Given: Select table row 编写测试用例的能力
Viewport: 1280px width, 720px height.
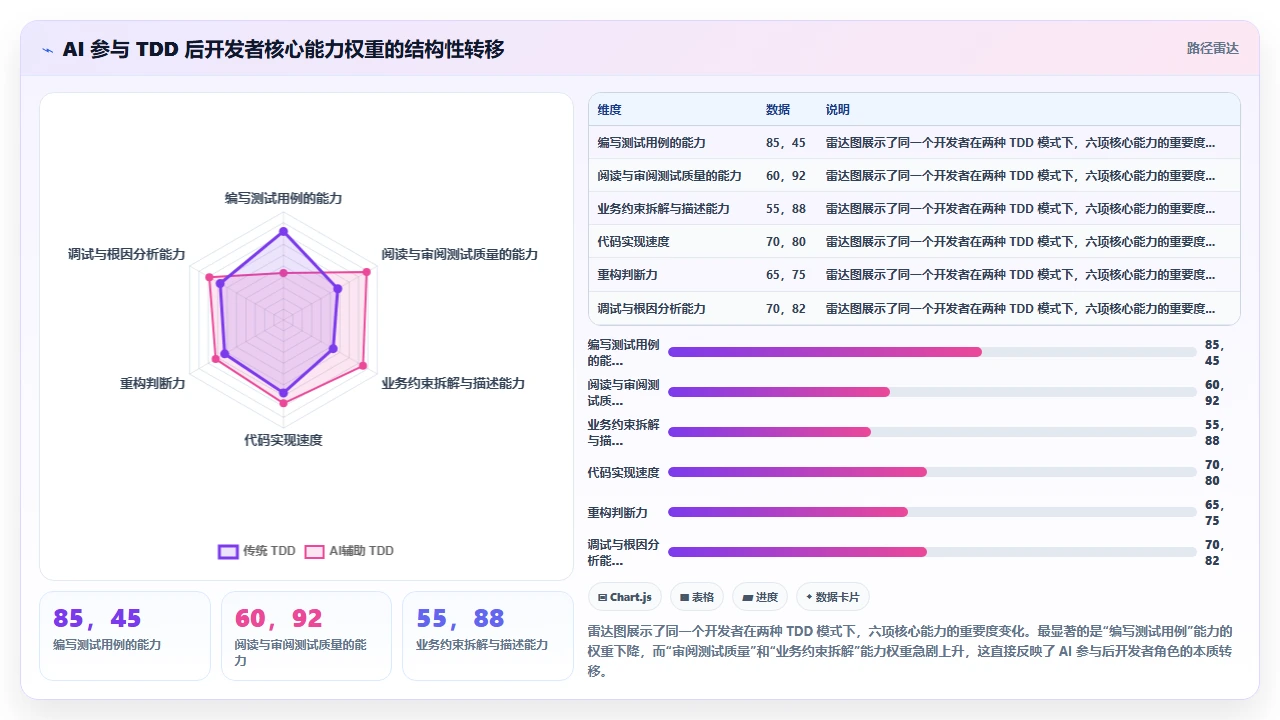Looking at the screenshot, I should pyautogui.click(x=914, y=142).
